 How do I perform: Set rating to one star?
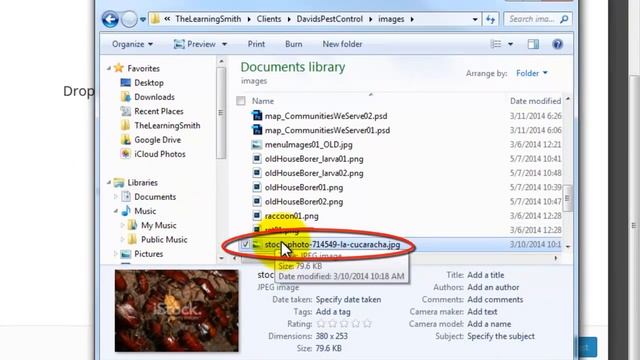tap(321, 324)
